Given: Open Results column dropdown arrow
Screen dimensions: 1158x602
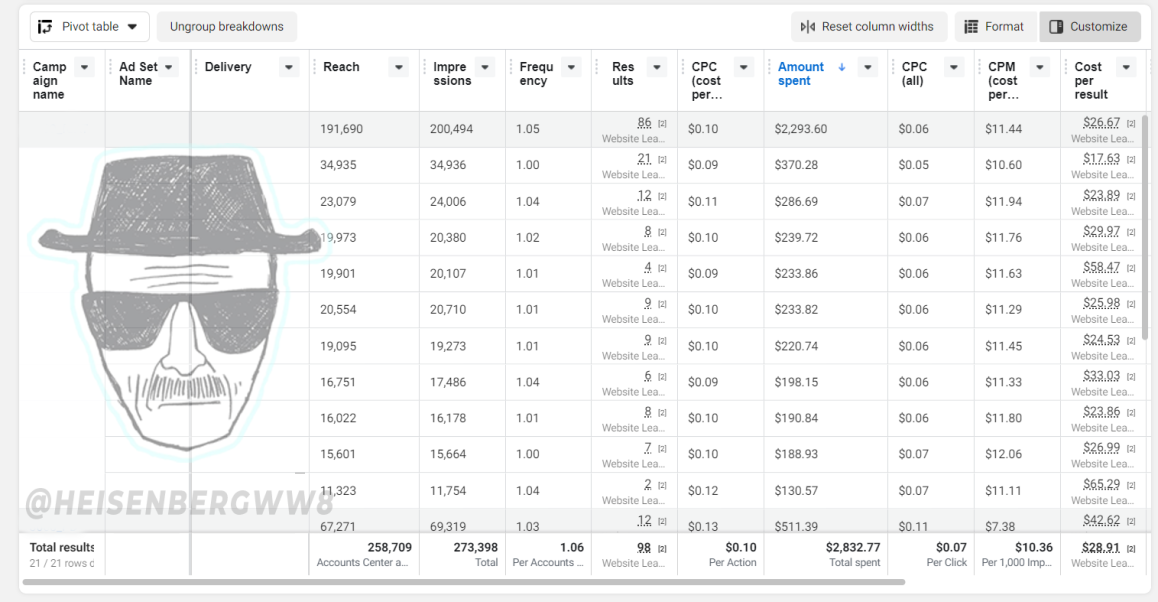Looking at the screenshot, I should [x=657, y=67].
